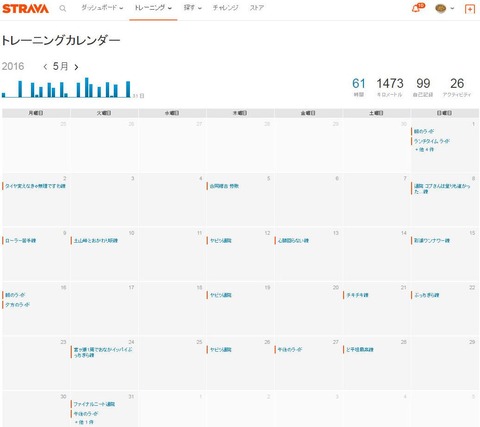Image resolution: width=480 pixels, height=427 pixels.
Task: Click the upload plus icon
Action: click(470, 9)
